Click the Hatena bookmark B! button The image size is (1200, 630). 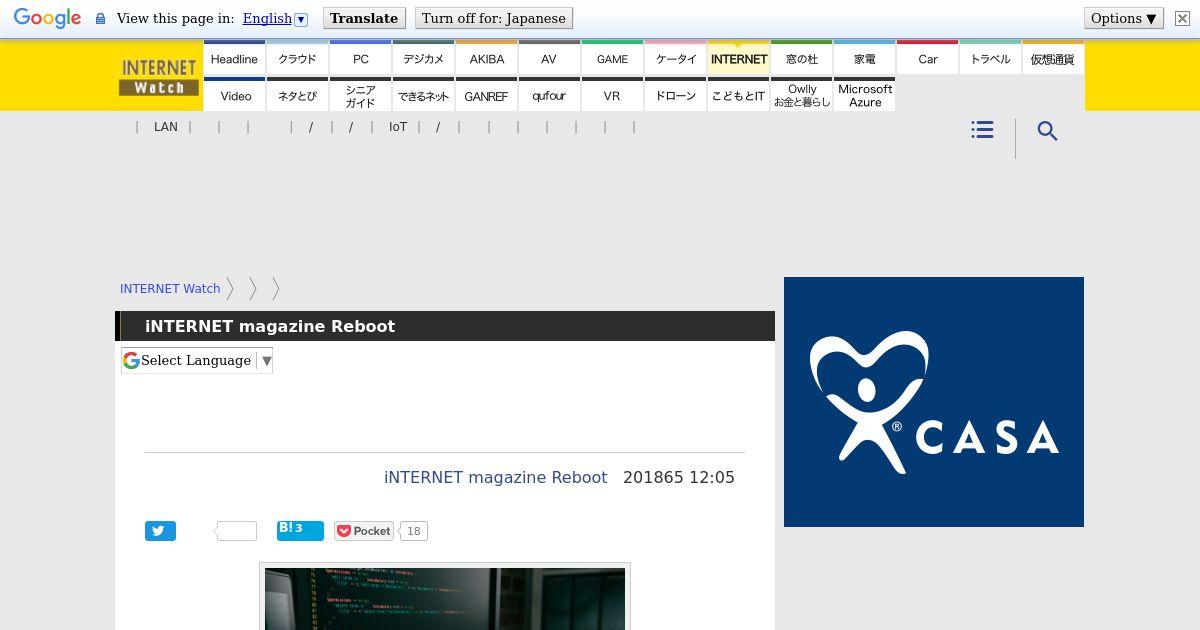(x=300, y=530)
